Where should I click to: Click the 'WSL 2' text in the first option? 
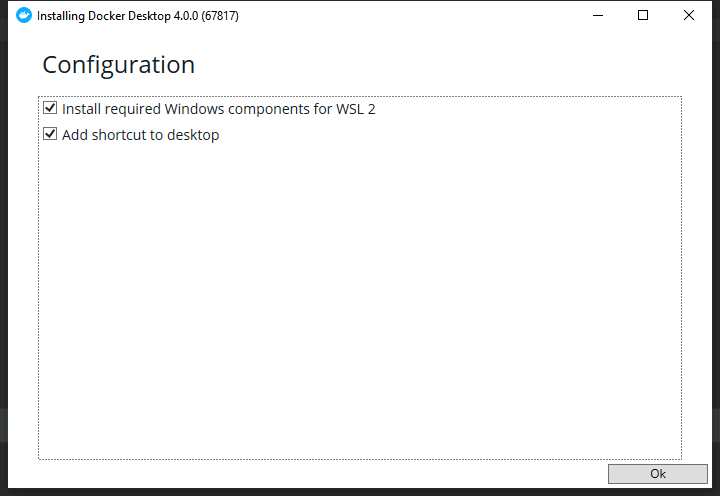point(356,109)
